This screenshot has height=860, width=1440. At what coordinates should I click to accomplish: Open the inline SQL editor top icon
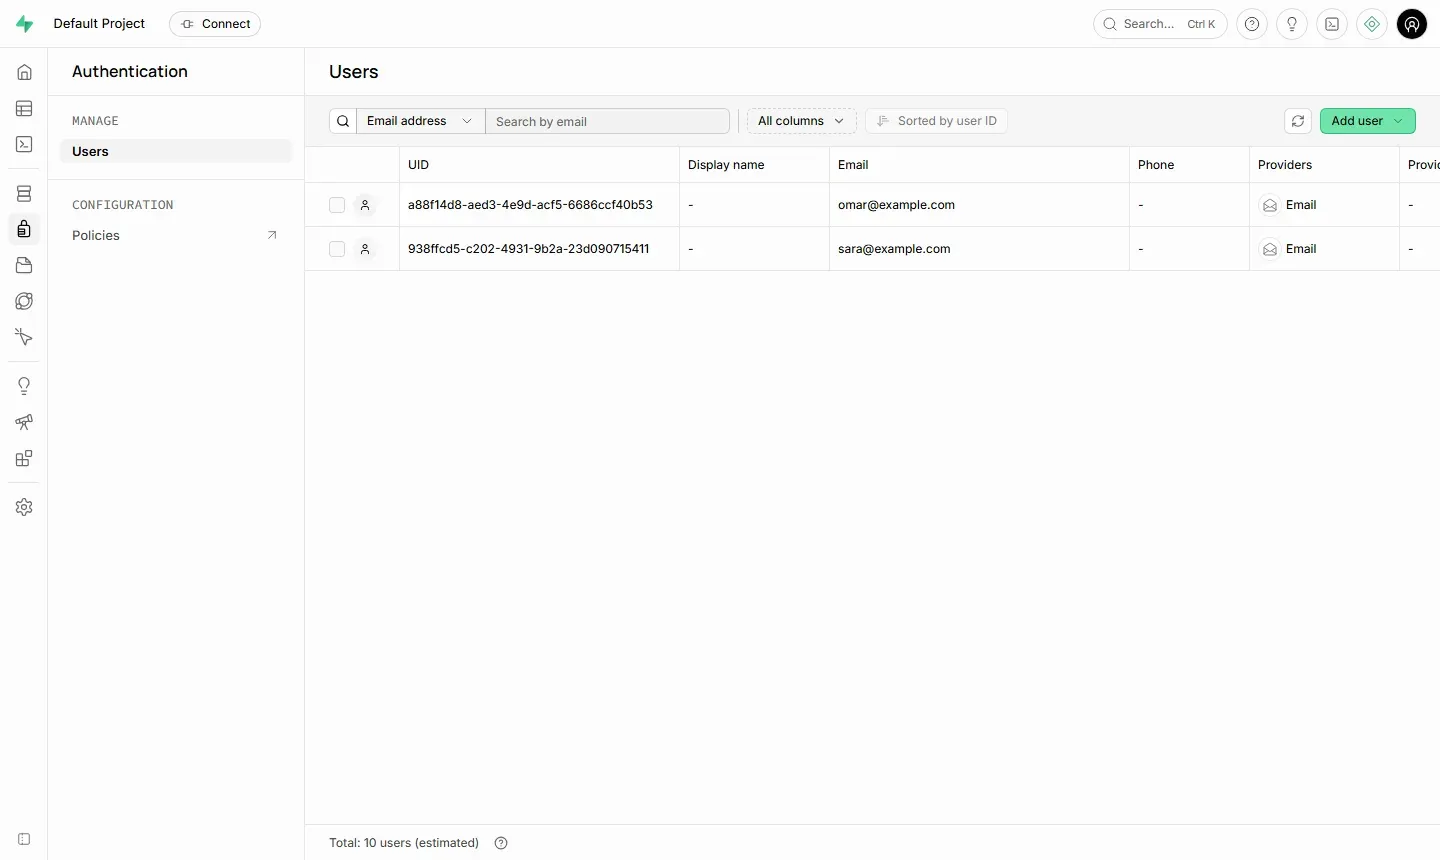[x=1332, y=24]
